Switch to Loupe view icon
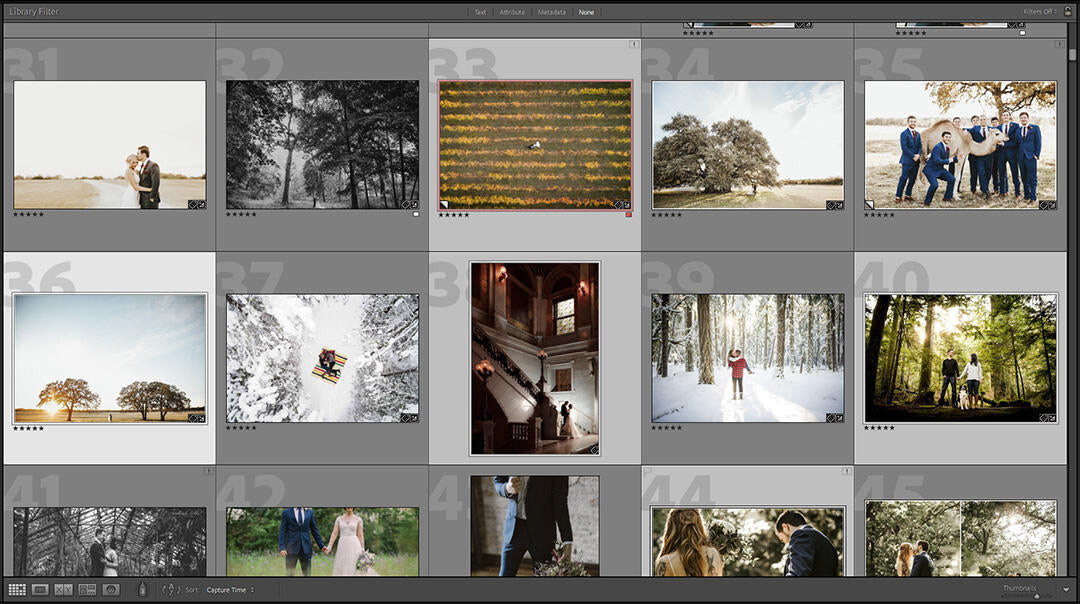1080x604 pixels. tap(40, 590)
